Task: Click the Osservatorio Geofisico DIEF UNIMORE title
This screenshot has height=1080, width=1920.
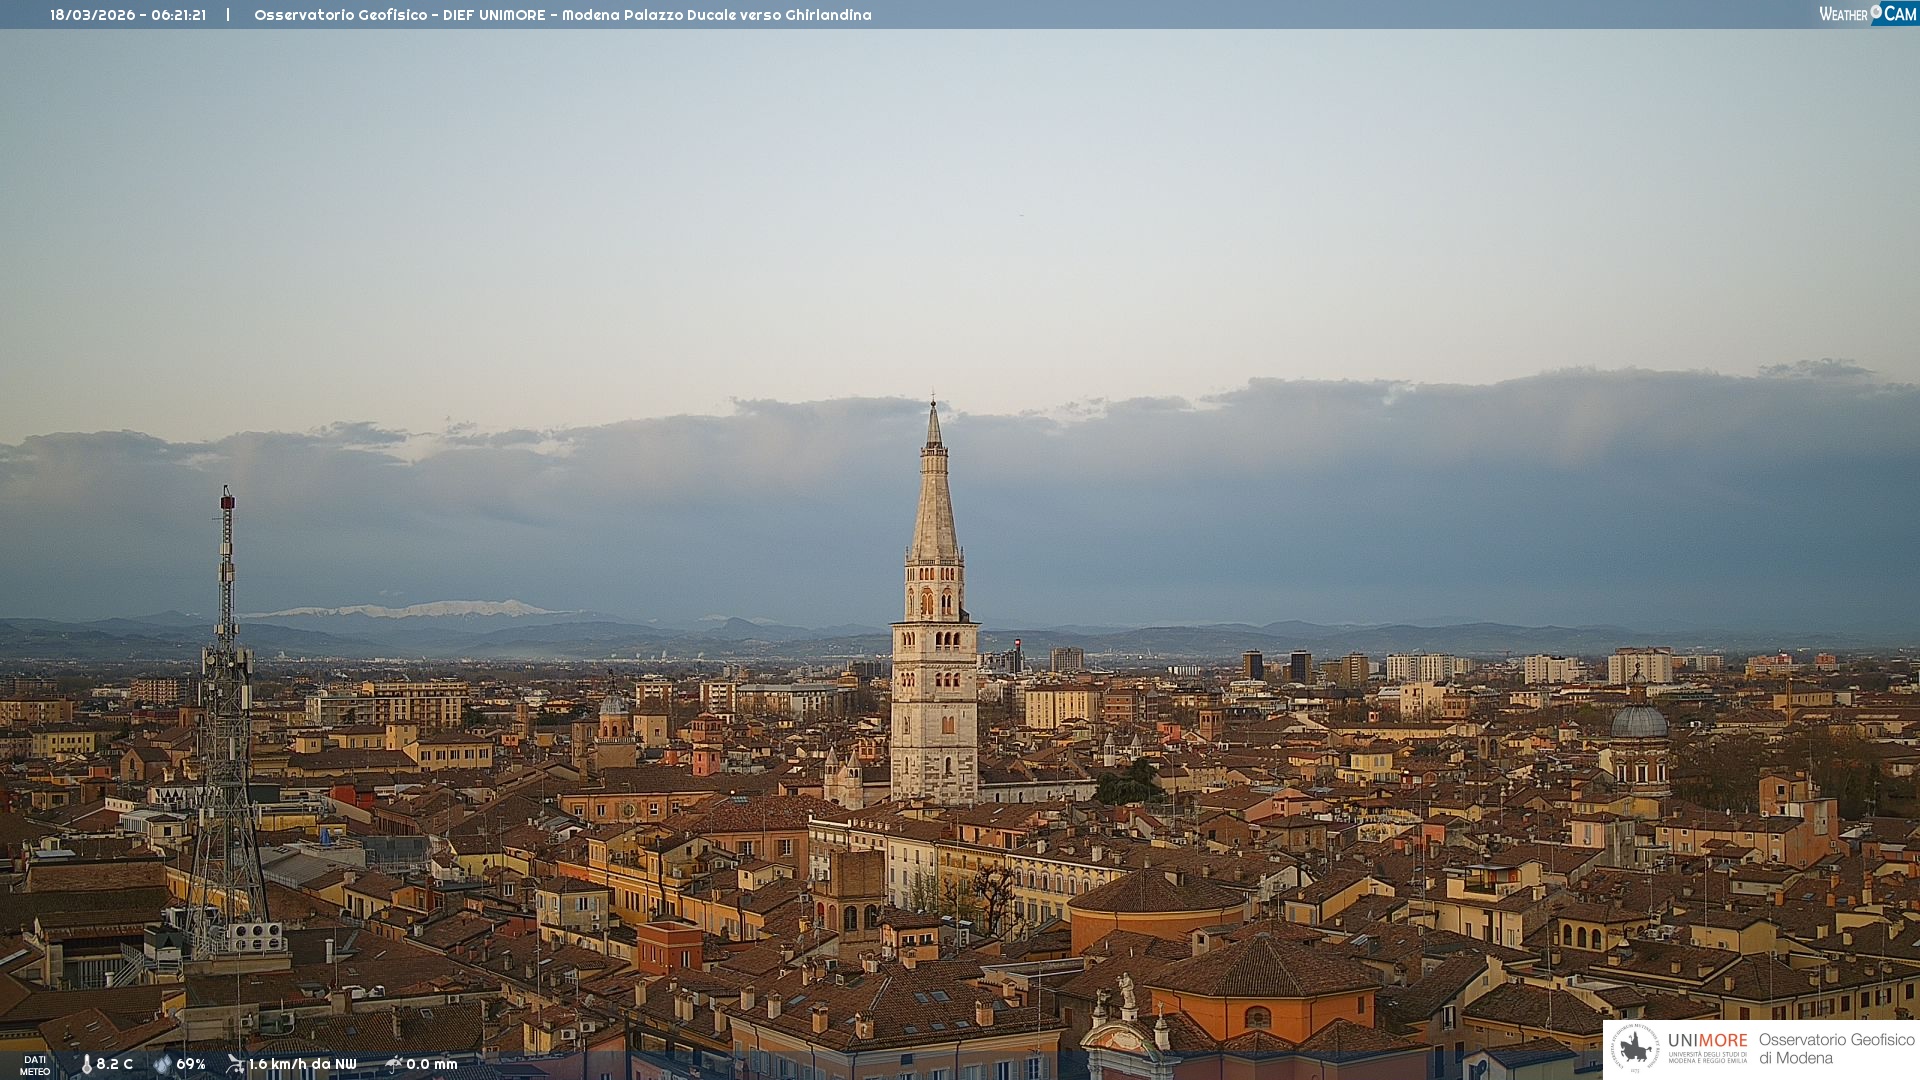Action: [562, 15]
